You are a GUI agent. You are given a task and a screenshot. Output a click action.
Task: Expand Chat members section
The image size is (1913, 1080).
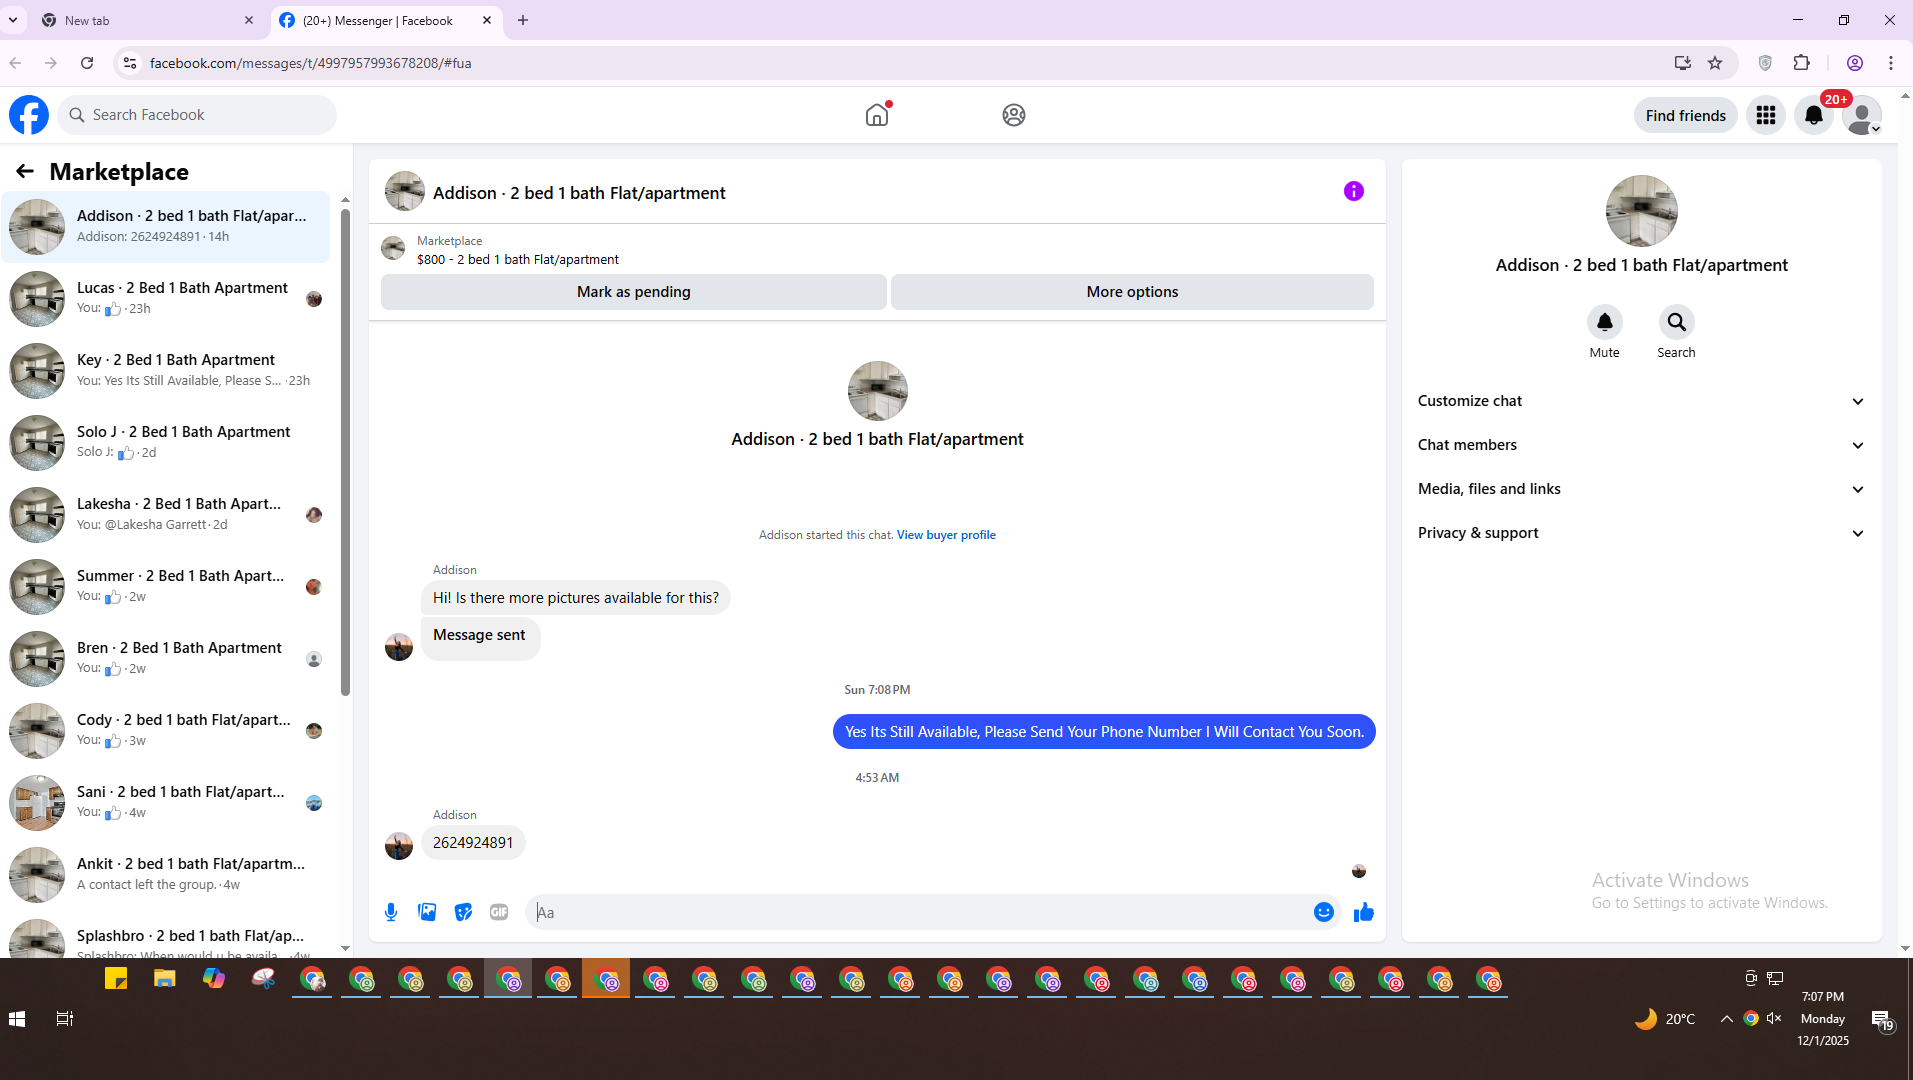[1641, 445]
